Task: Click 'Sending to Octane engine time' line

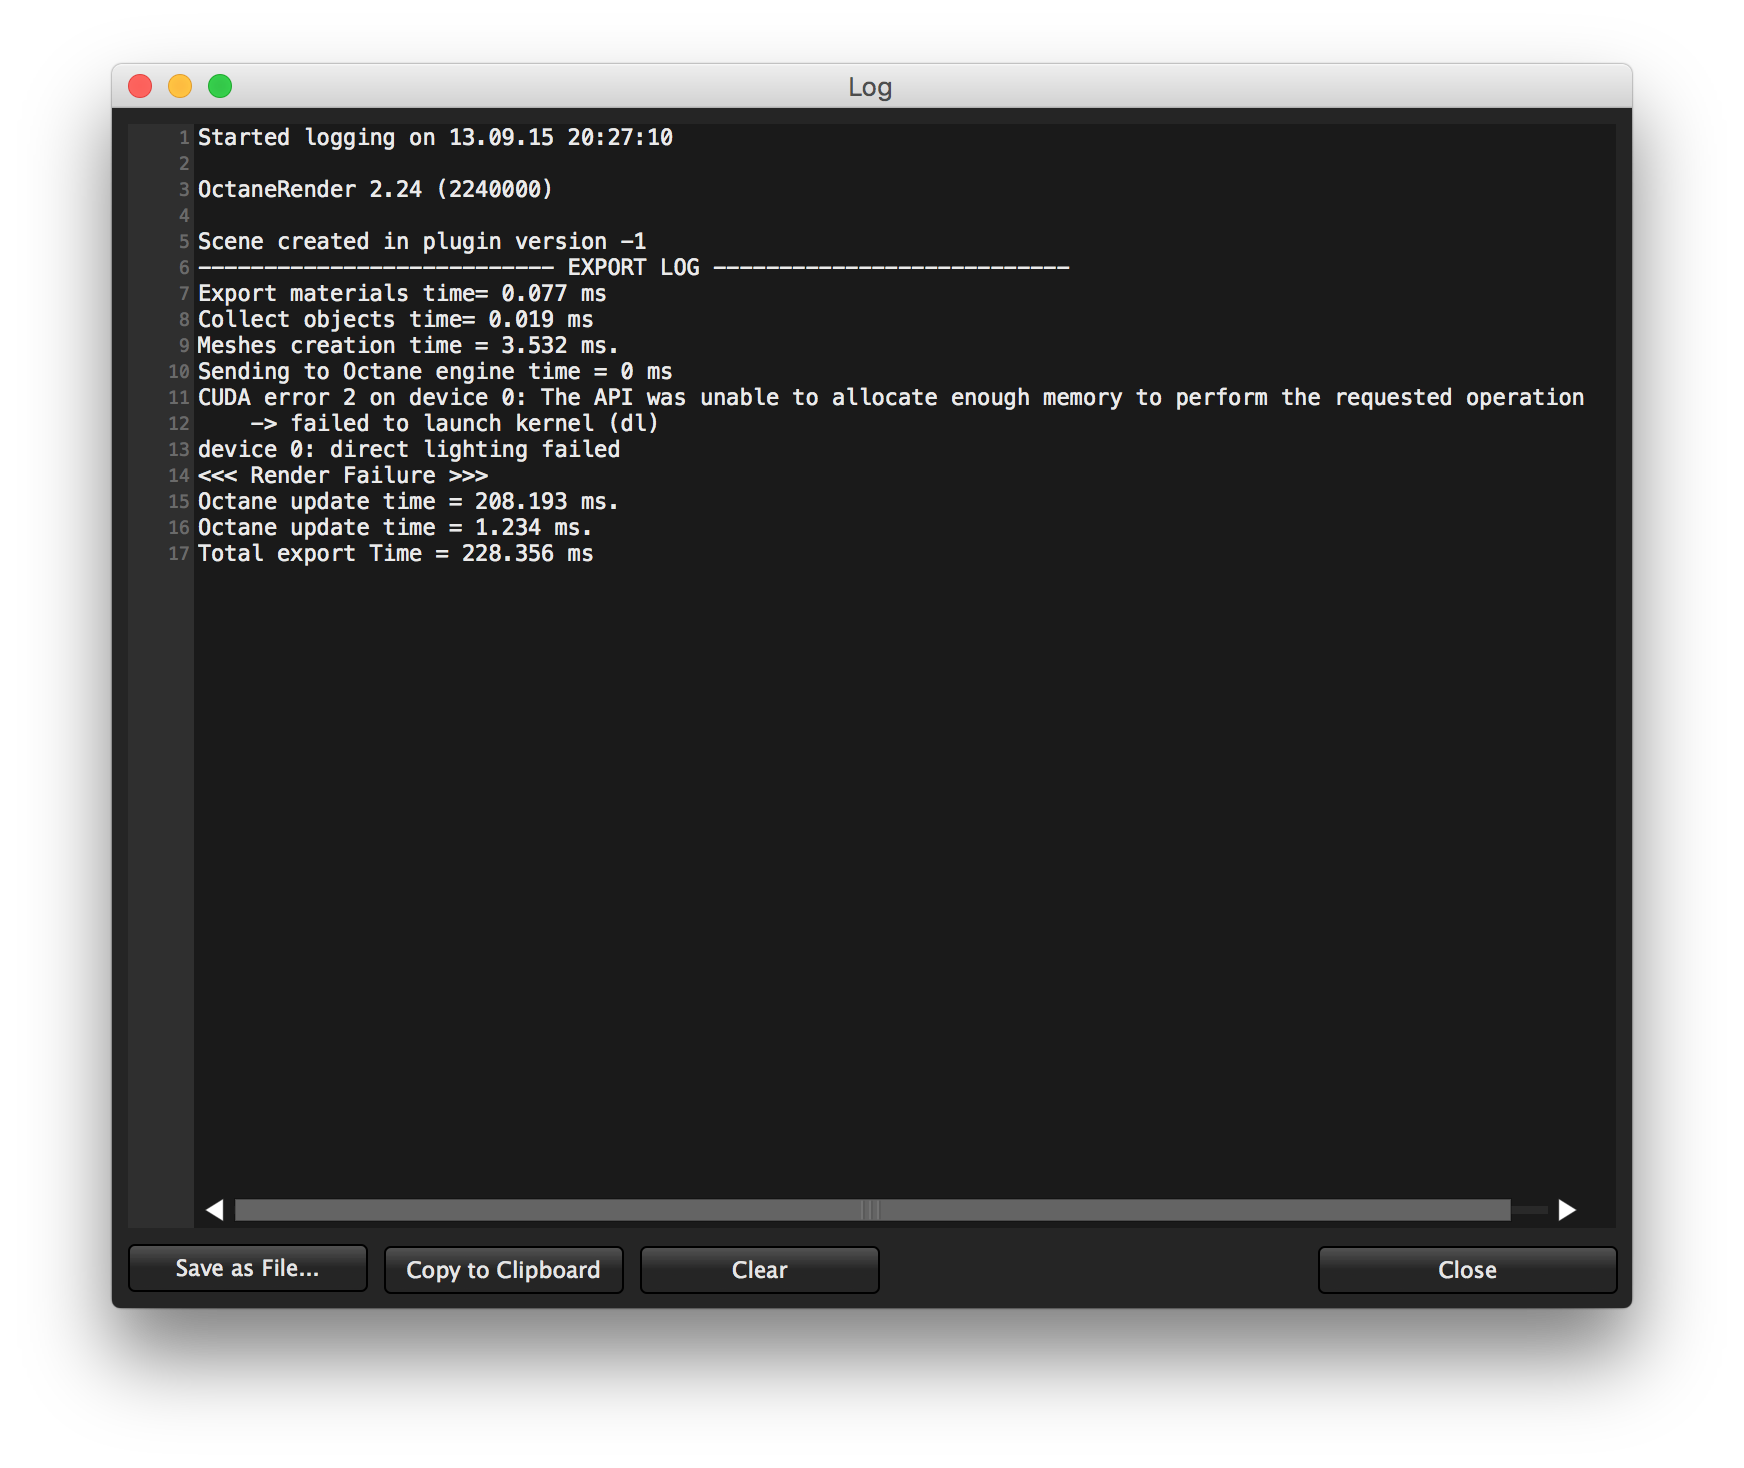Action: pos(435,371)
